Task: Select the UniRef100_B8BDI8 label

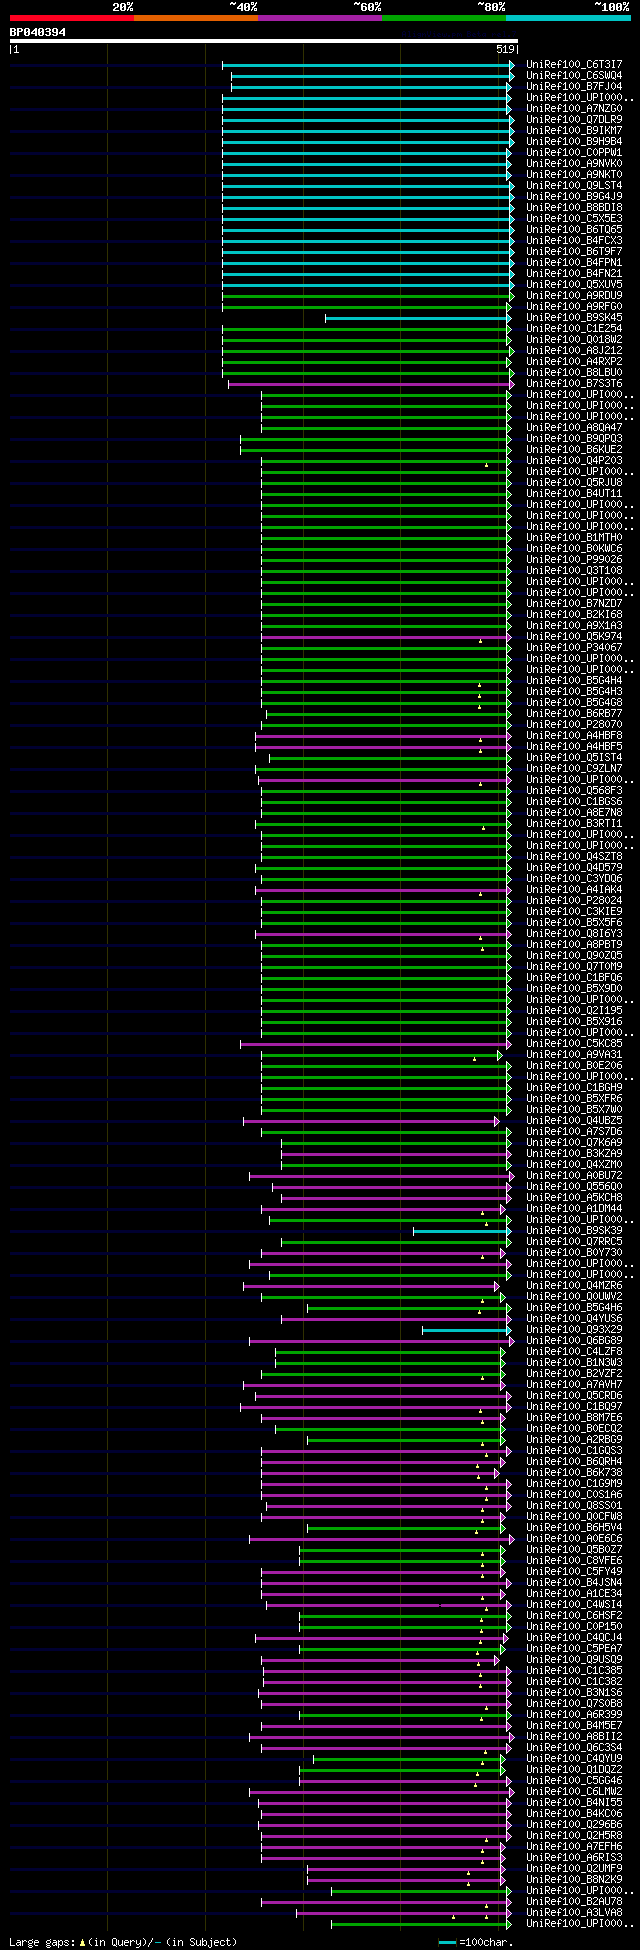Action: click(x=574, y=207)
